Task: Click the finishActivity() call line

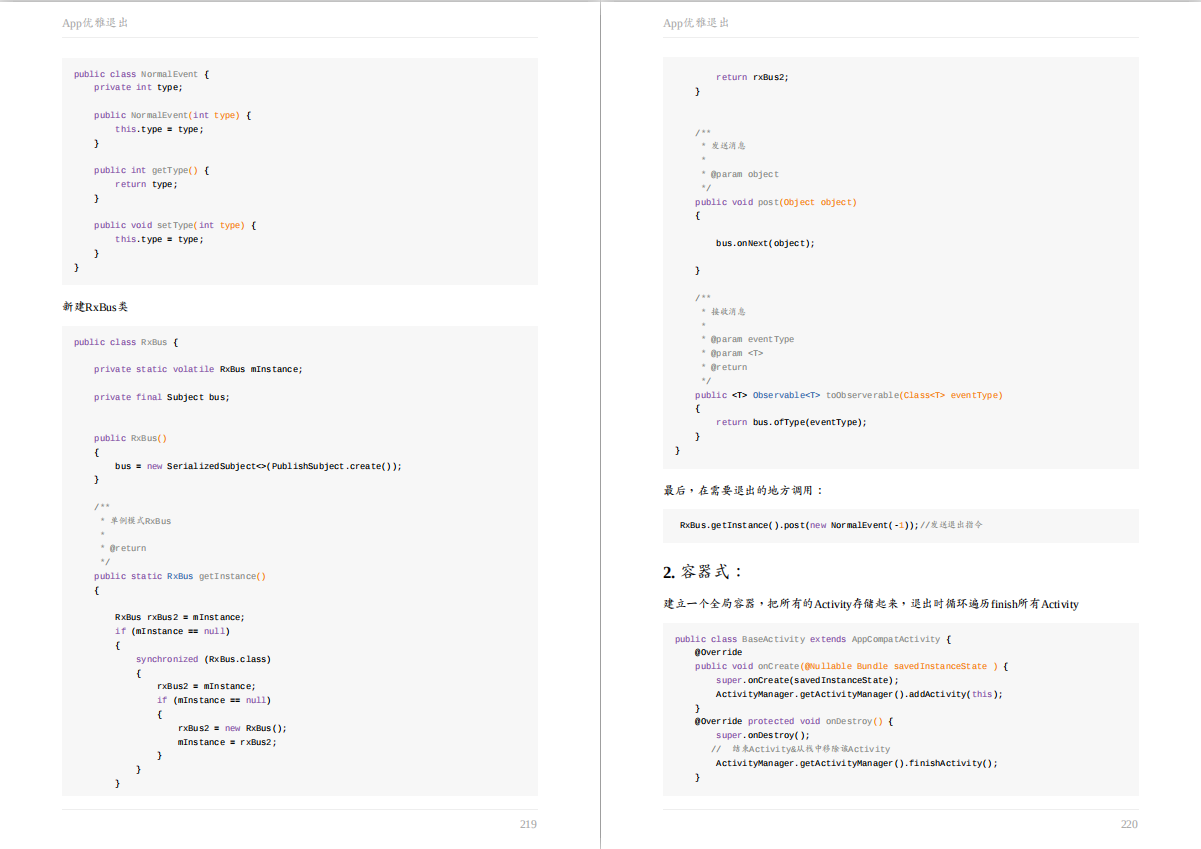Action: tap(857, 763)
